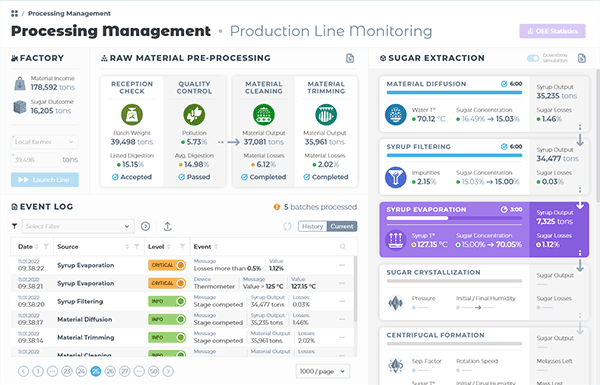The height and width of the screenshot is (385, 600).
Task: Click the Sugar Crystallization stage icon
Action: pos(396,303)
